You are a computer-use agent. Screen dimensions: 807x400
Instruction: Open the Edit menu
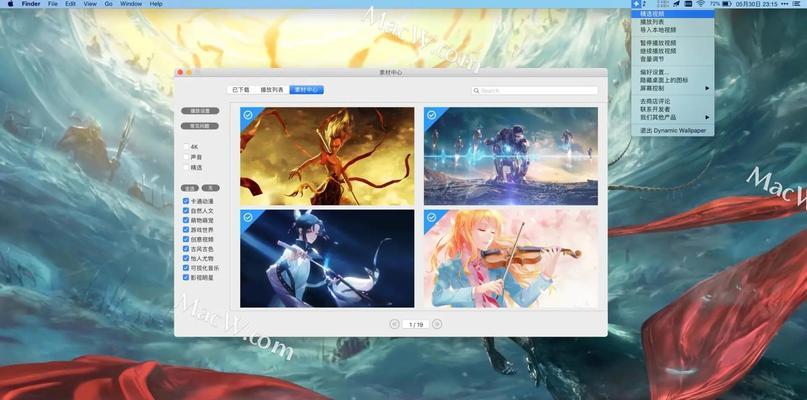(x=71, y=4)
